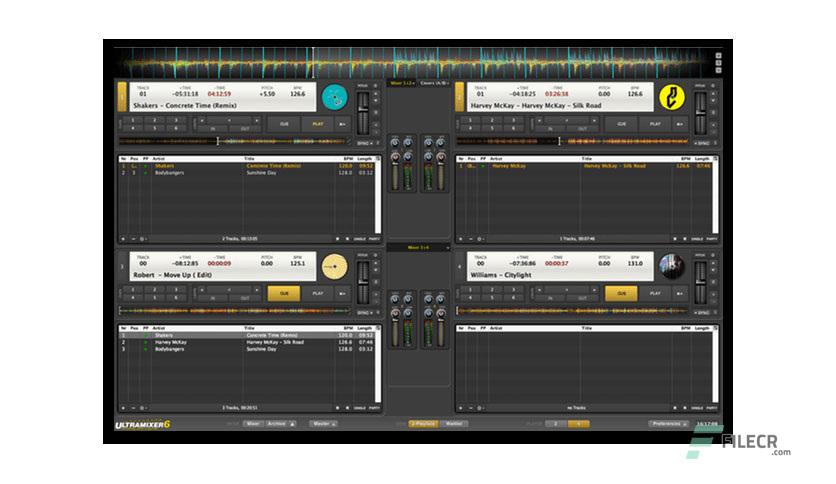Click the gear icon below the Robert playlist
Viewport: 836px width, 484px height.
(142, 408)
